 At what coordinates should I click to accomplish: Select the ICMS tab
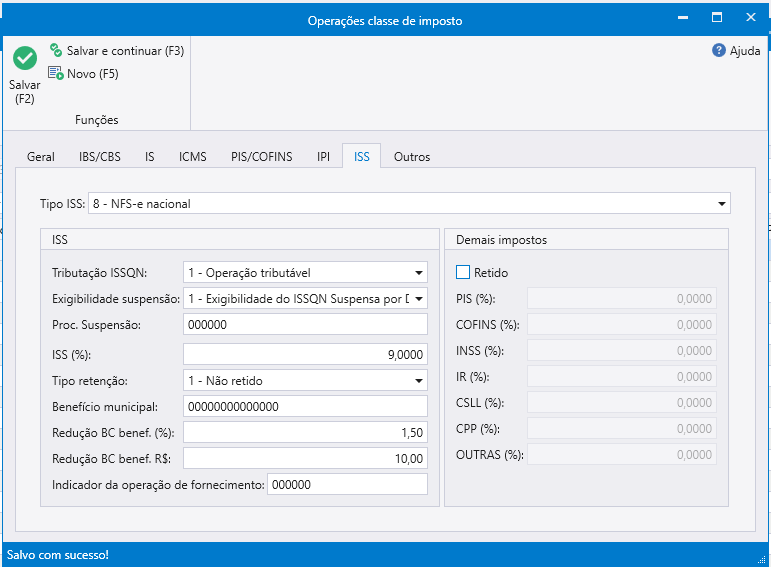point(192,157)
